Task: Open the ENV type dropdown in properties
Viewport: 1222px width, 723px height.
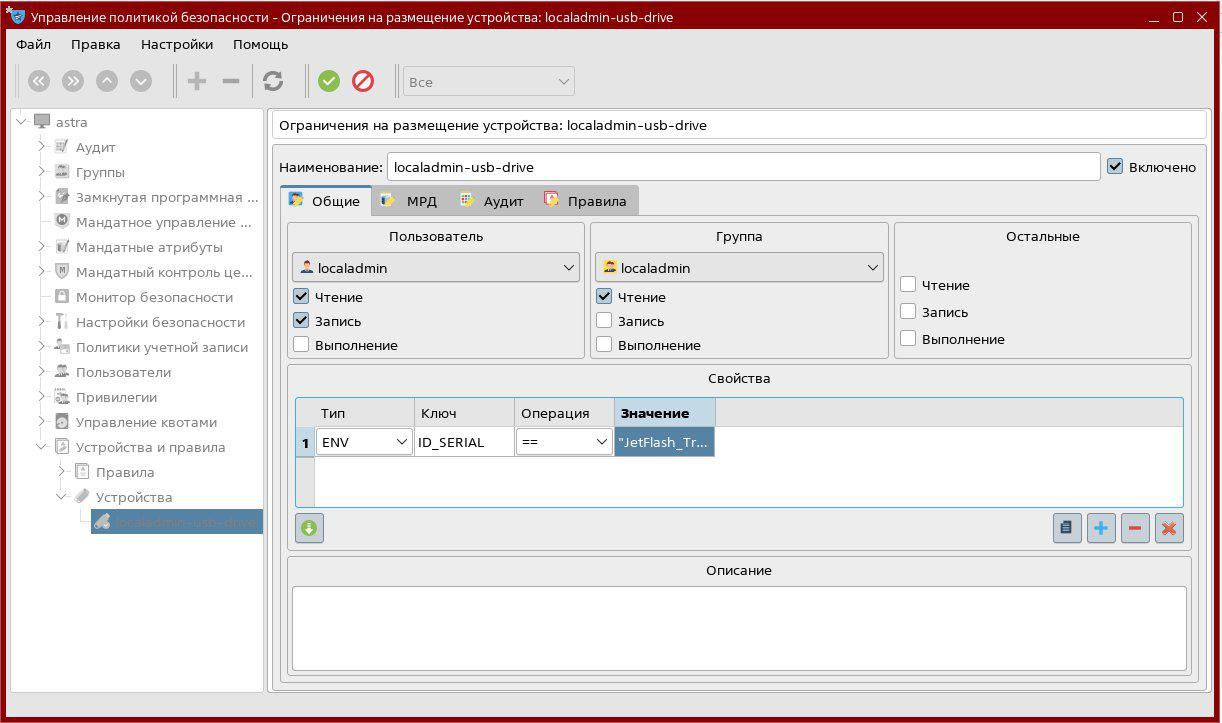Action: pos(364,442)
